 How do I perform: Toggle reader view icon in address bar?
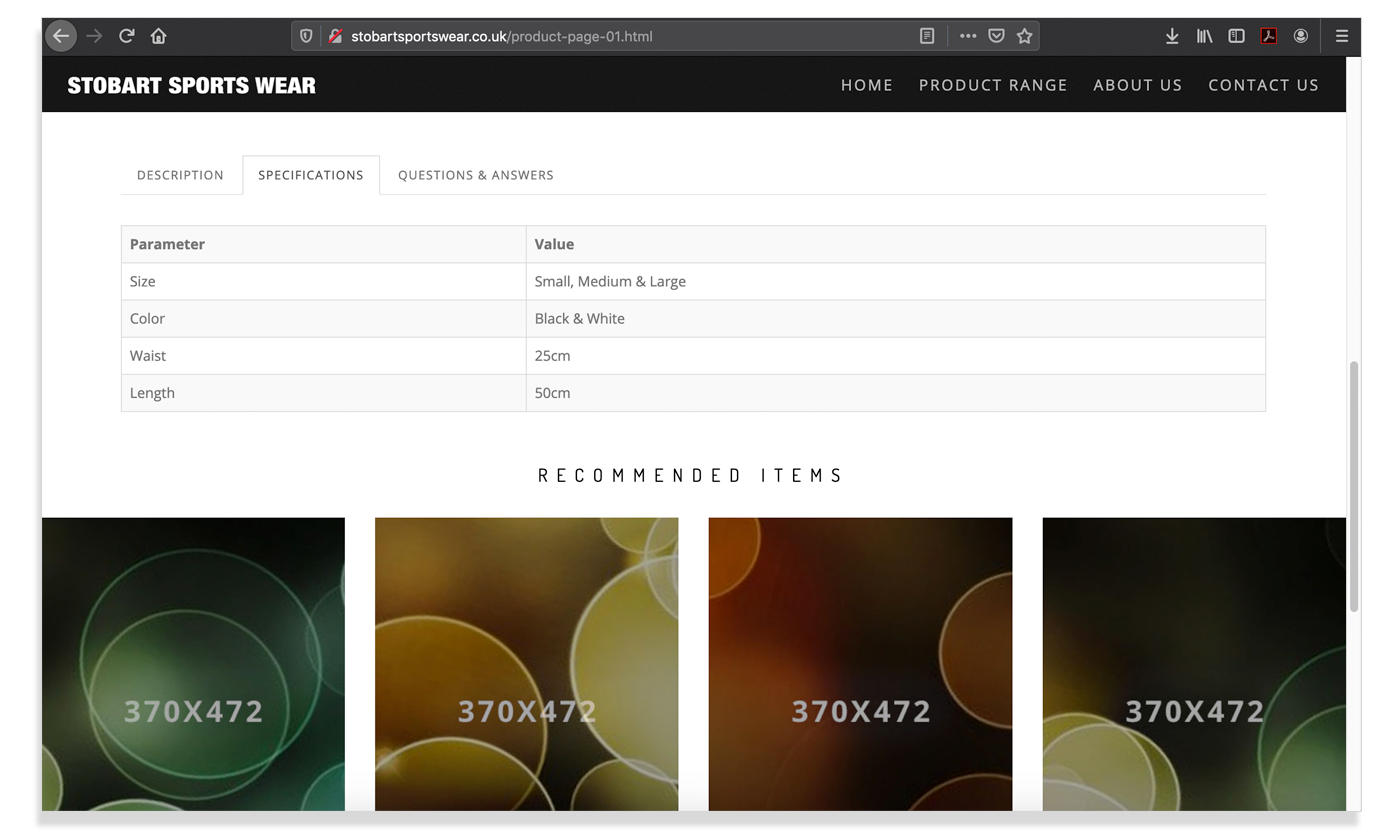tap(927, 36)
